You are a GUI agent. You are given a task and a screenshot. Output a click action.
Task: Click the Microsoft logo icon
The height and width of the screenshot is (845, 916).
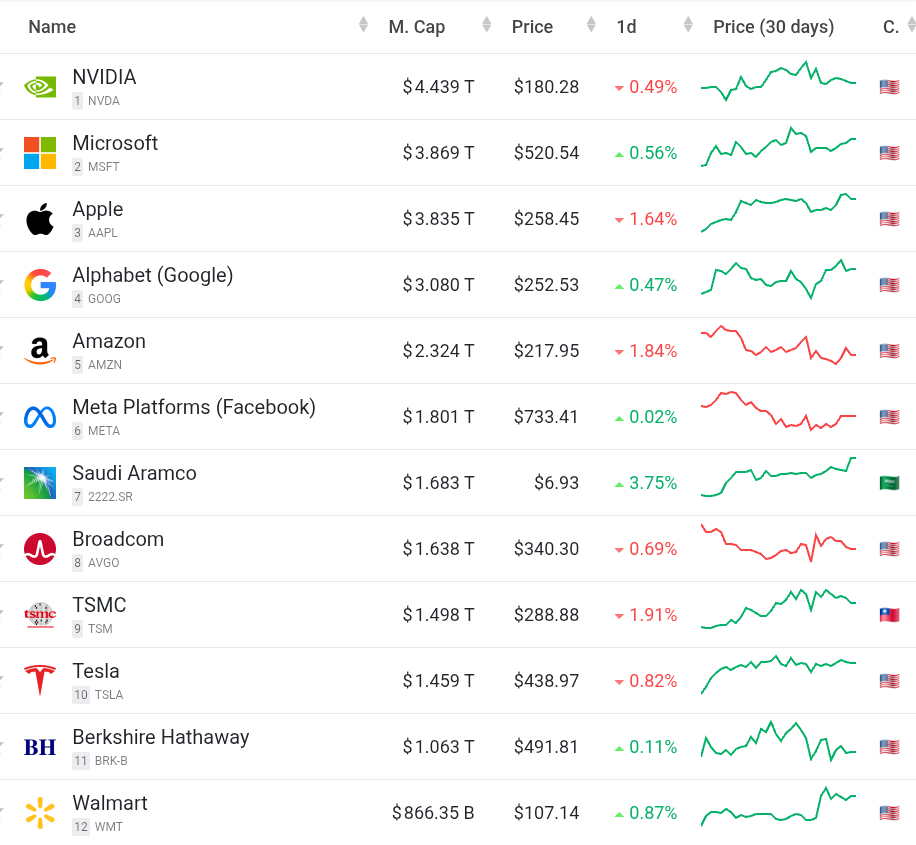40,153
